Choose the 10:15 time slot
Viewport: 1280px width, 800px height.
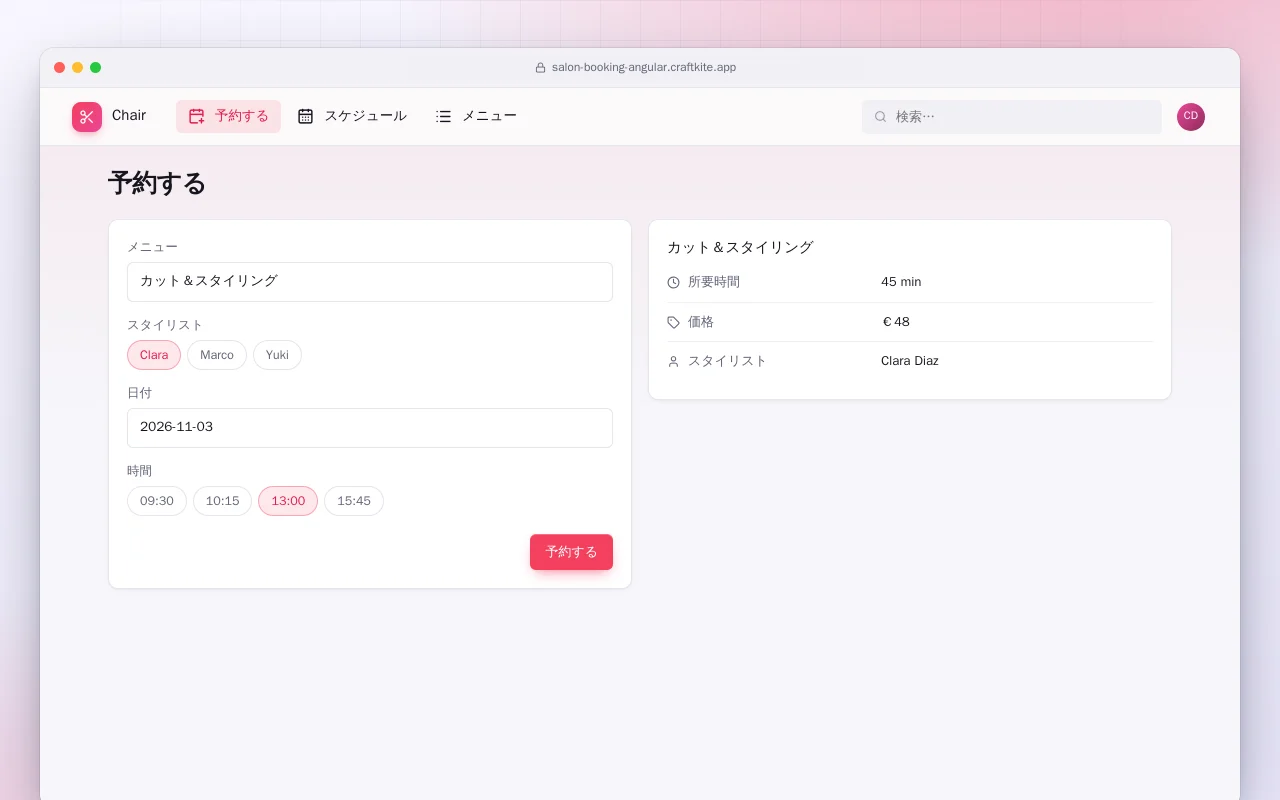pos(223,501)
